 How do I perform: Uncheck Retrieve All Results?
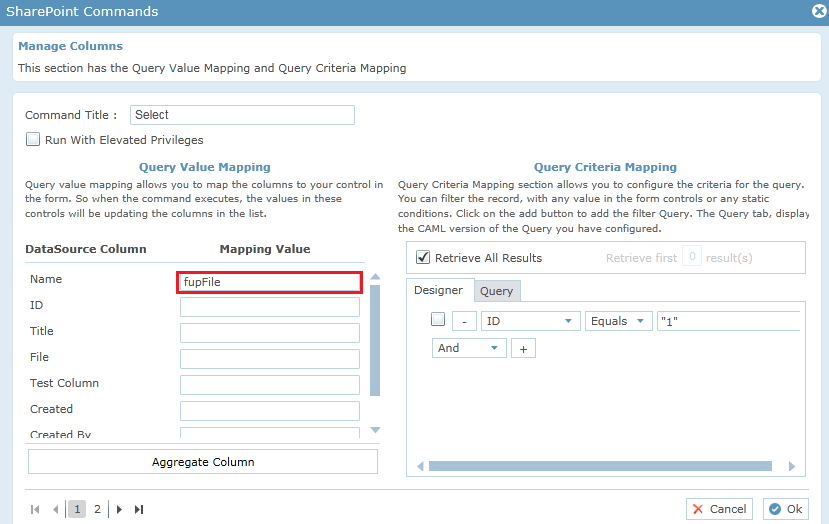click(423, 258)
